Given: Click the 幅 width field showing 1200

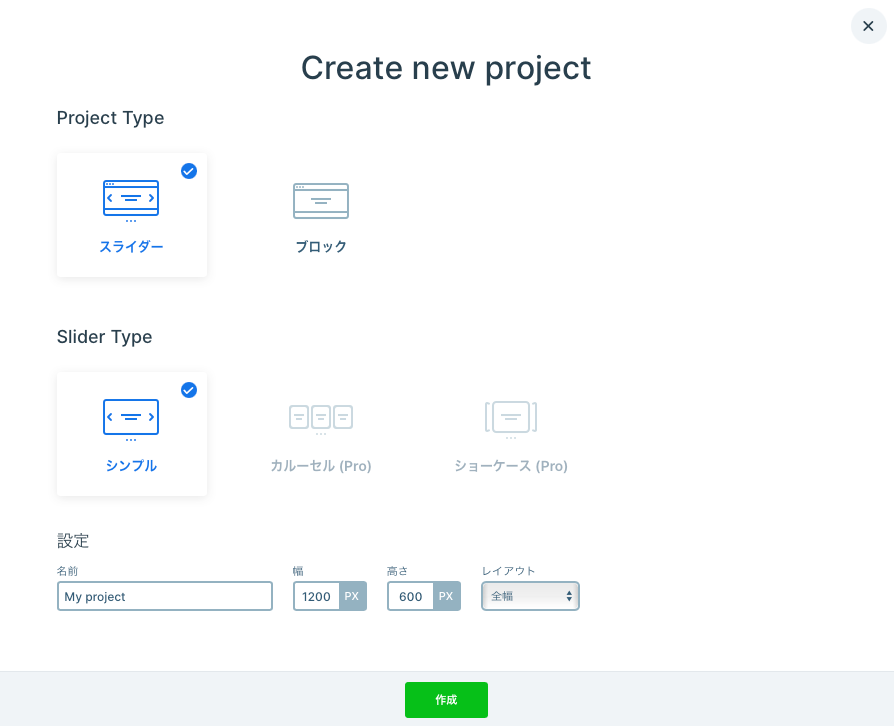Looking at the screenshot, I should tap(316, 596).
